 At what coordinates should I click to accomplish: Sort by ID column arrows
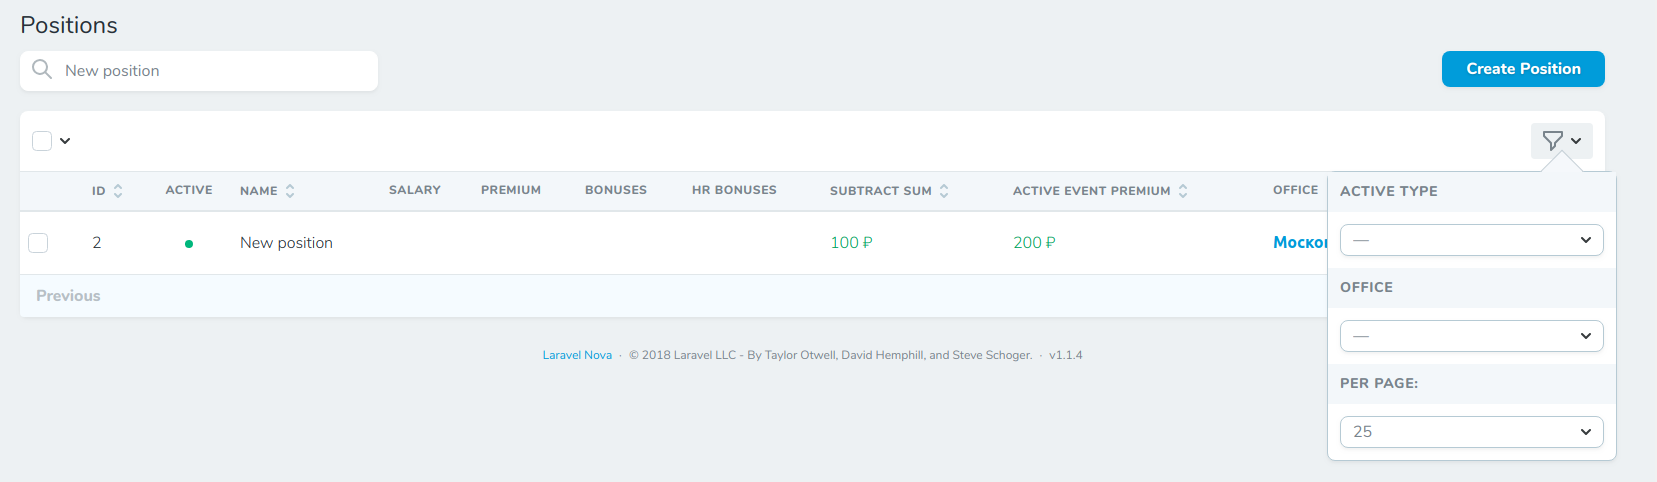click(x=118, y=191)
